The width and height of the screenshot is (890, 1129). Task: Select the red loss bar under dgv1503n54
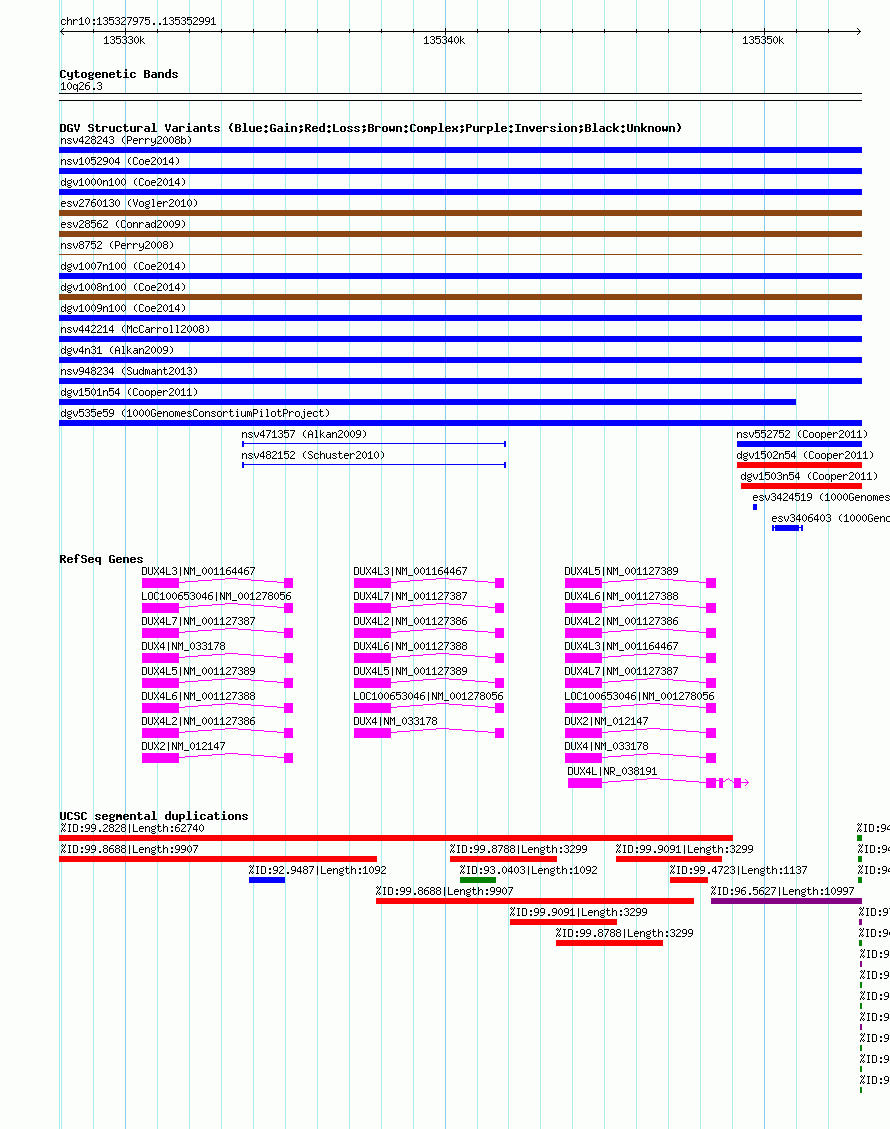[801, 486]
